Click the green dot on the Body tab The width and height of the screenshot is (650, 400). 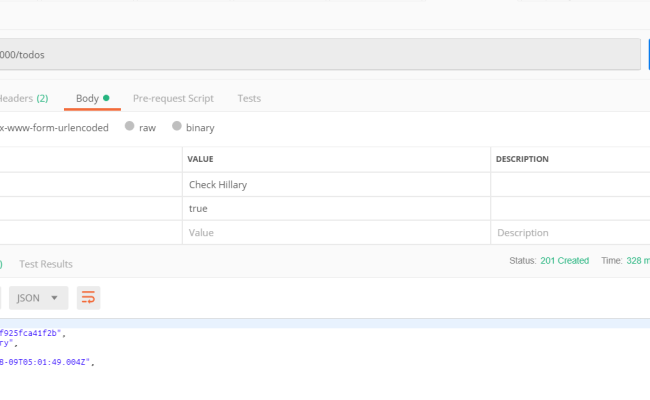pyautogui.click(x=106, y=98)
